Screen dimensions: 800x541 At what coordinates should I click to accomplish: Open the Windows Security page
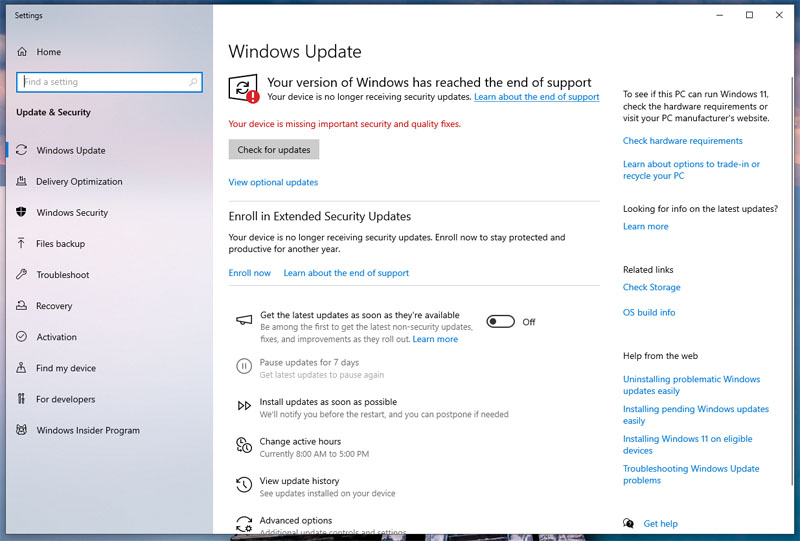(x=72, y=212)
